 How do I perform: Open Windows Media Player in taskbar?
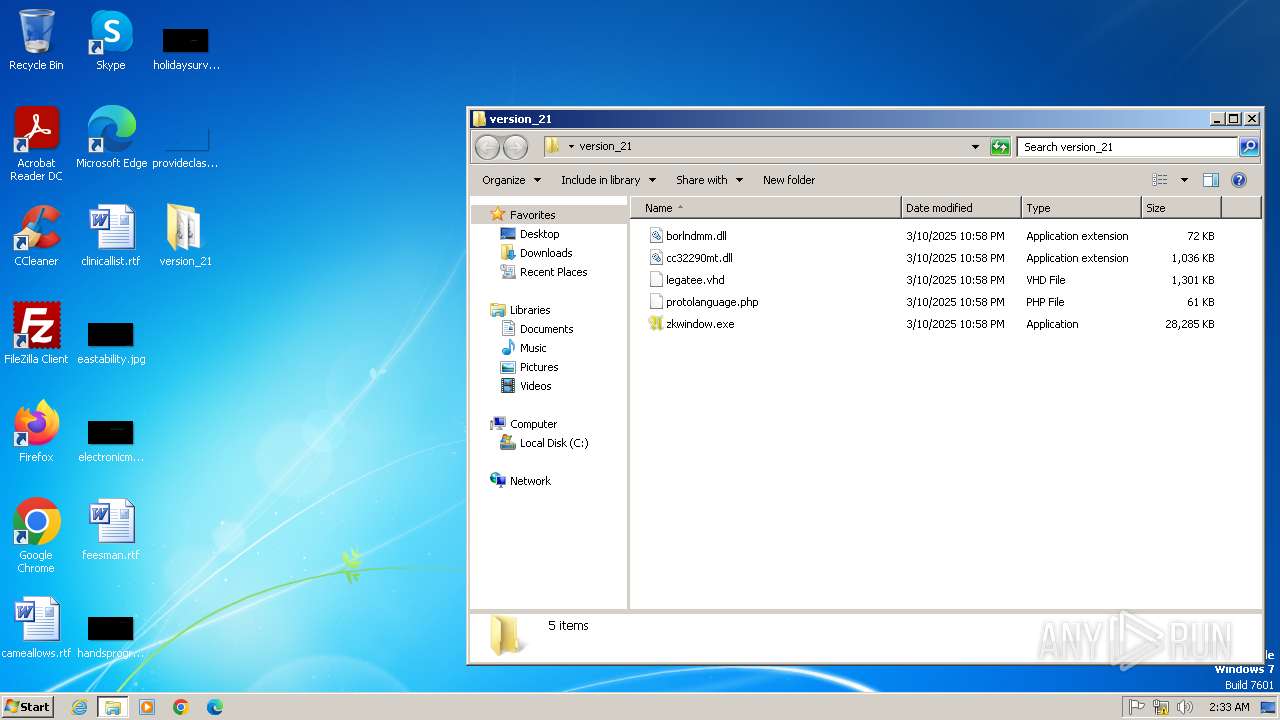[x=147, y=707]
